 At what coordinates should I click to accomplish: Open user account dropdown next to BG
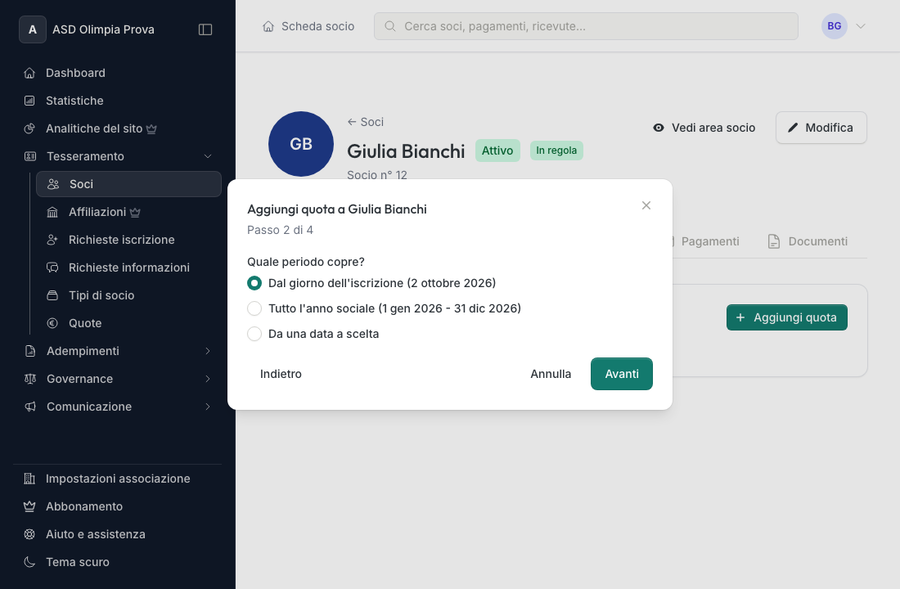(860, 26)
